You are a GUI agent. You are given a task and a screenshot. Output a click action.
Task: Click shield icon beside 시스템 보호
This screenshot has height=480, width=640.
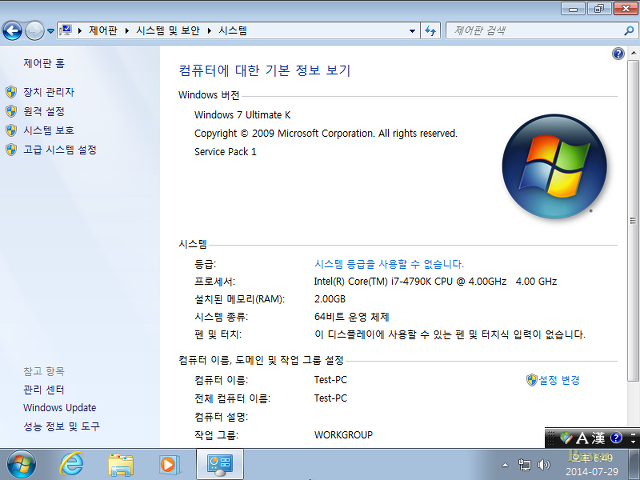pos(11,130)
